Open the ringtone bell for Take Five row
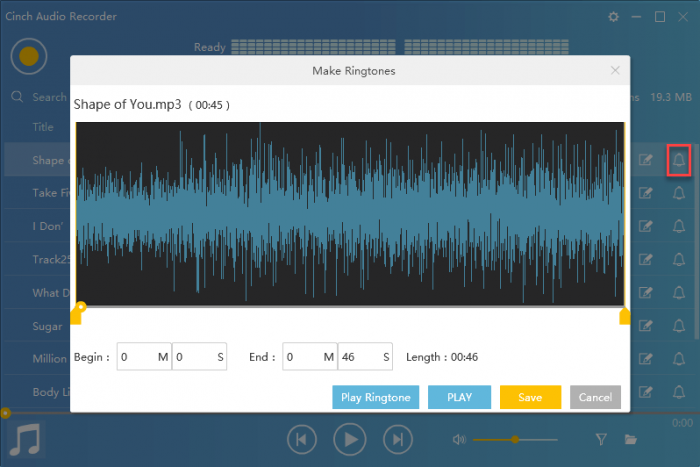The image size is (700, 467). tap(679, 193)
